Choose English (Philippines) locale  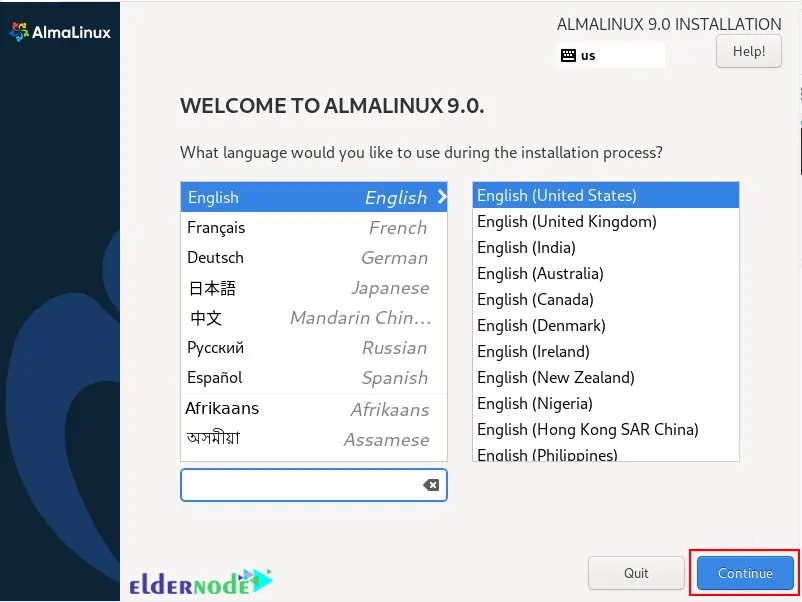pos(606,453)
